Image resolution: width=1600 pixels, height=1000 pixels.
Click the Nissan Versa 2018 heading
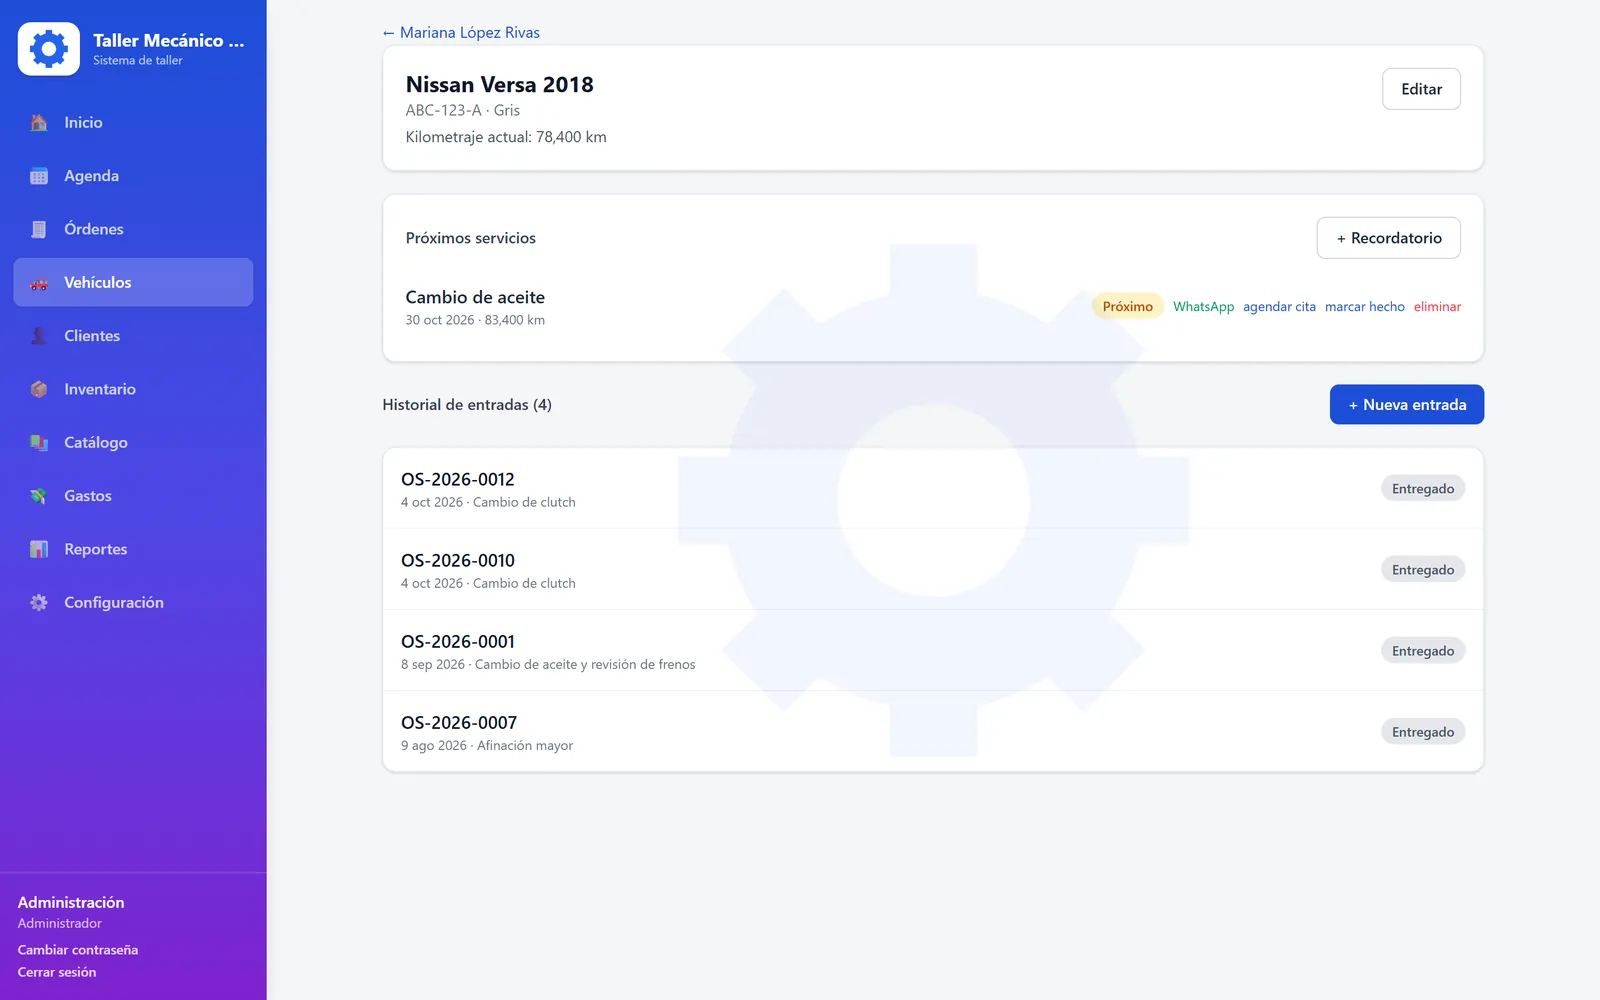click(499, 84)
